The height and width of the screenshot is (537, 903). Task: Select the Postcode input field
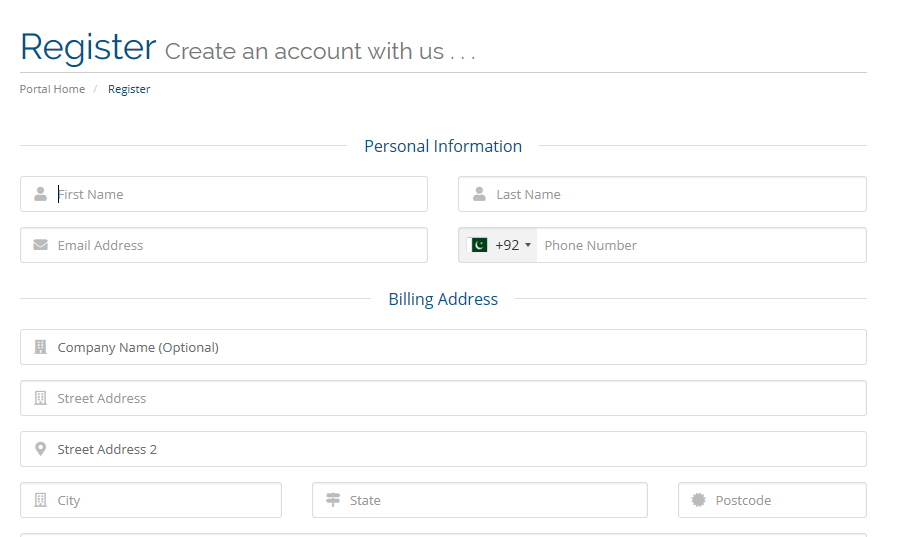tap(772, 500)
